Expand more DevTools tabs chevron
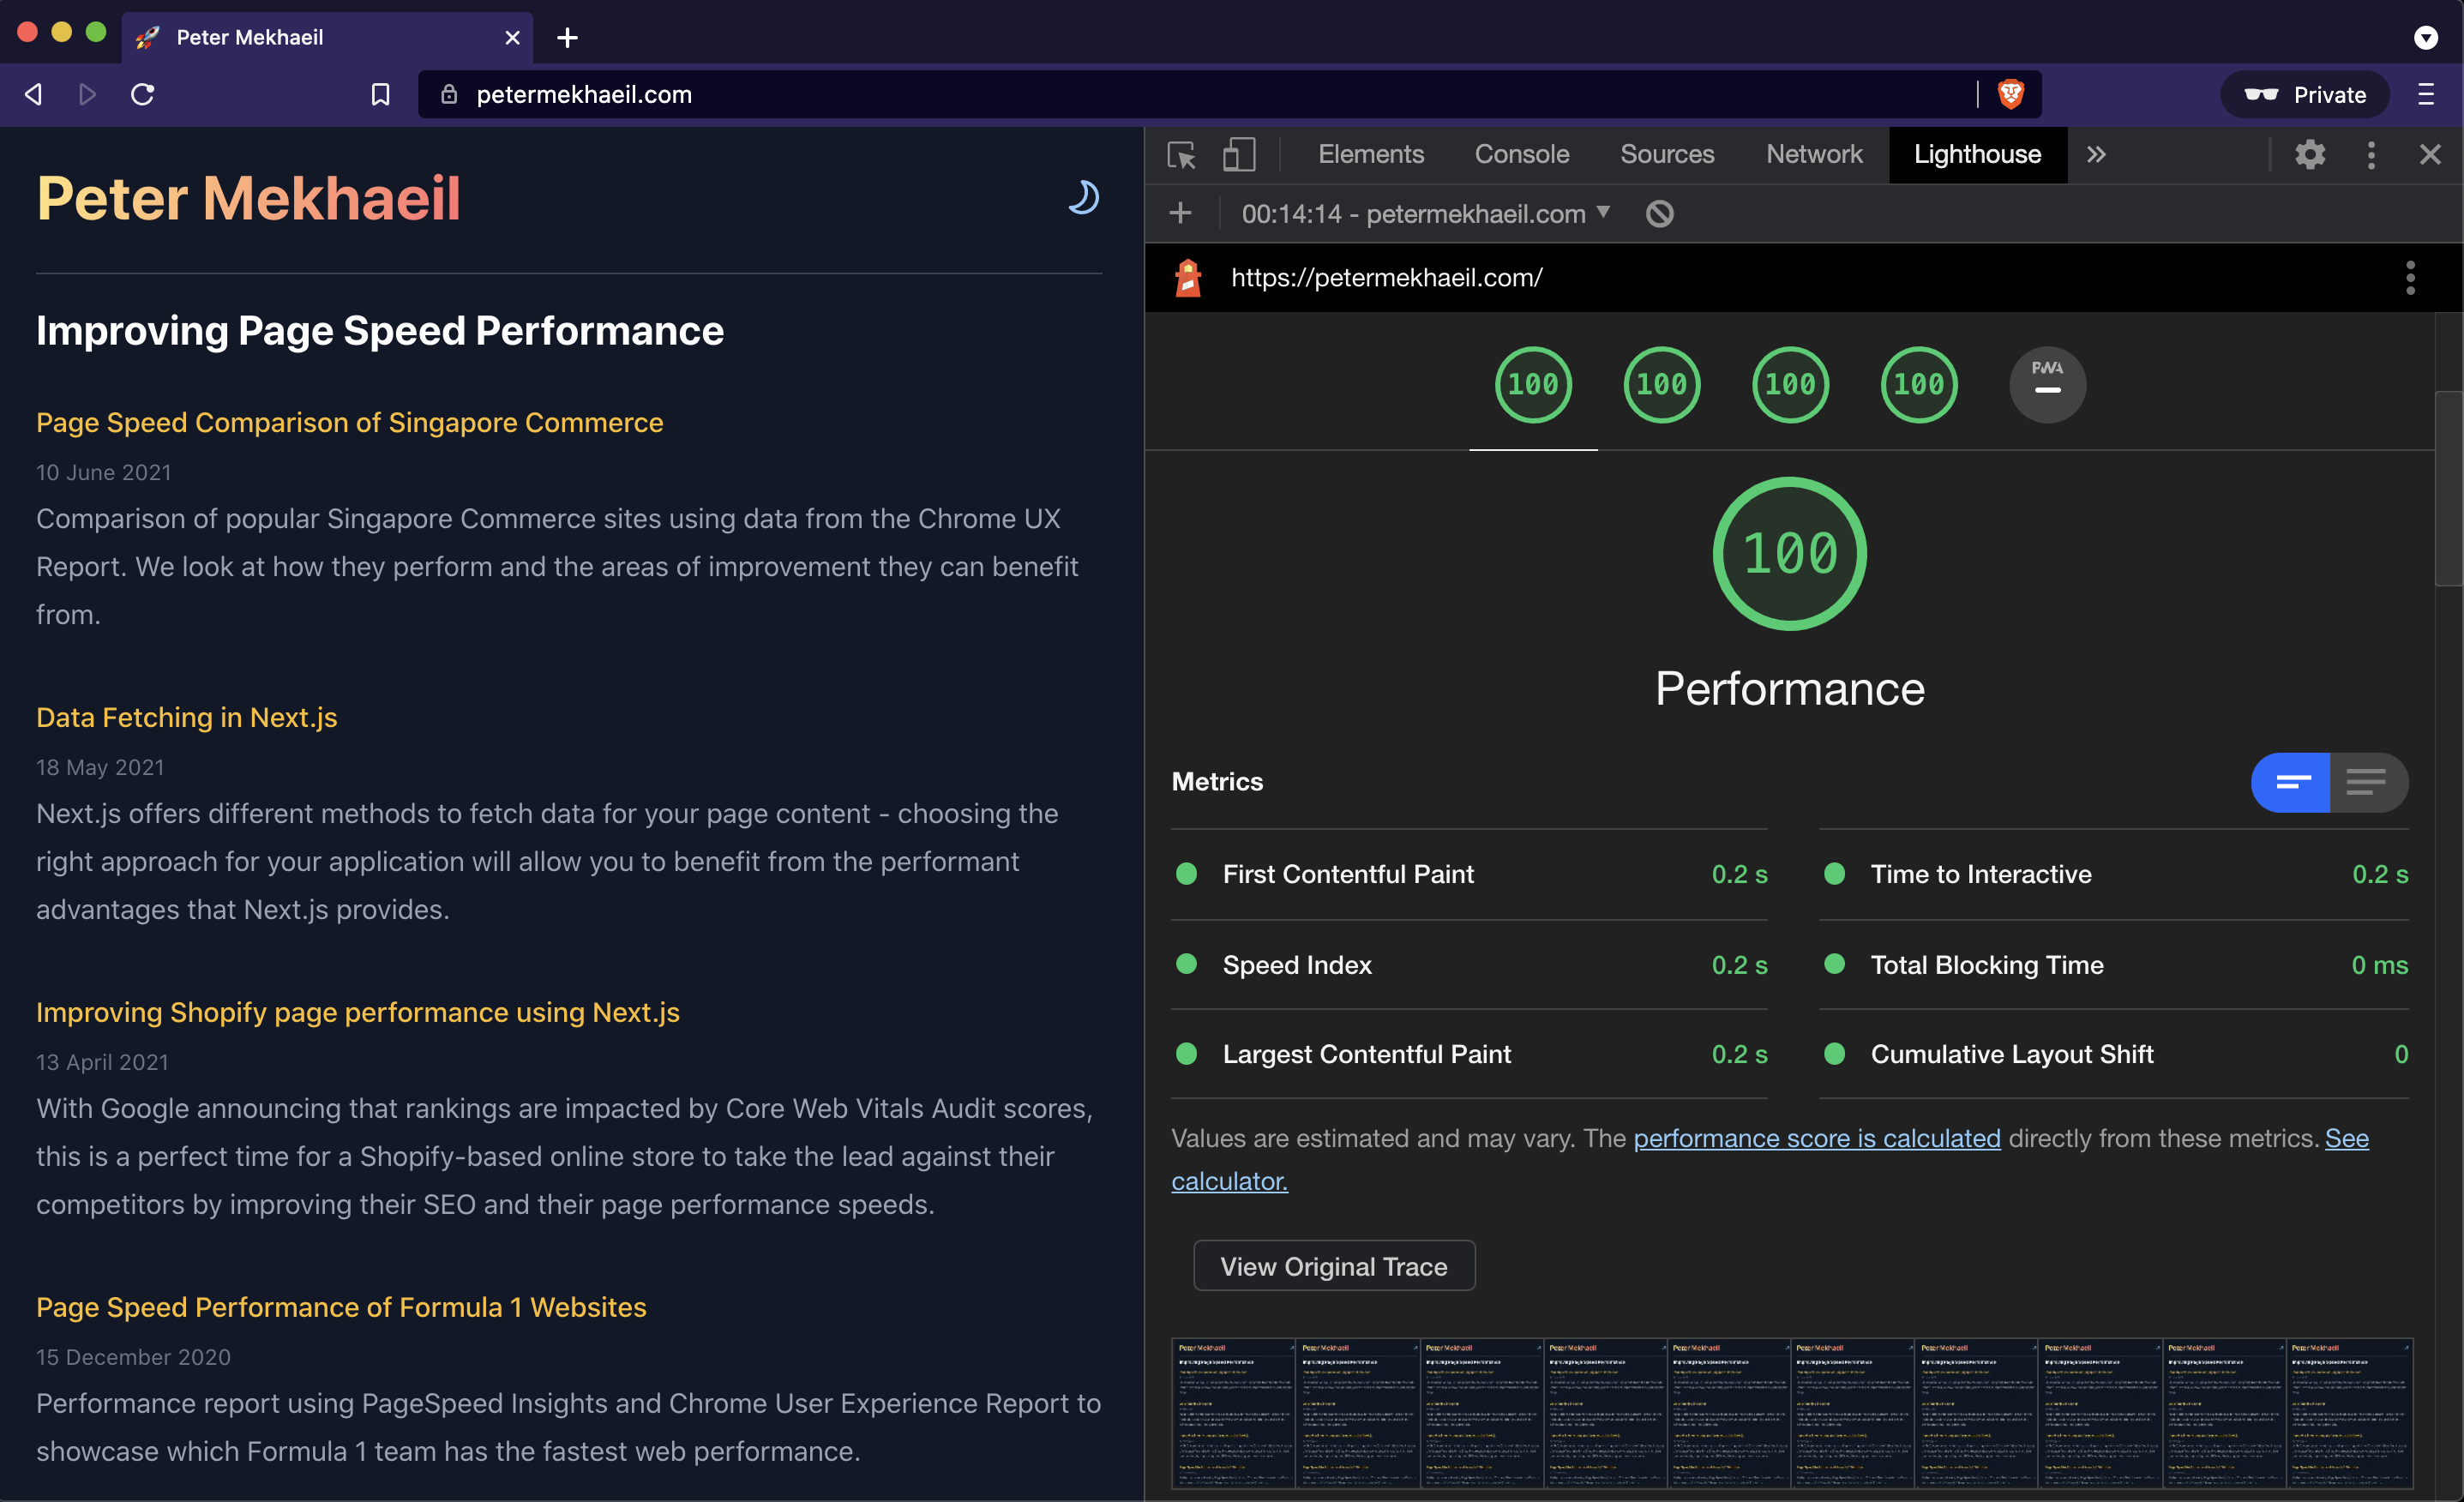This screenshot has width=2464, height=1502. coord(2096,155)
